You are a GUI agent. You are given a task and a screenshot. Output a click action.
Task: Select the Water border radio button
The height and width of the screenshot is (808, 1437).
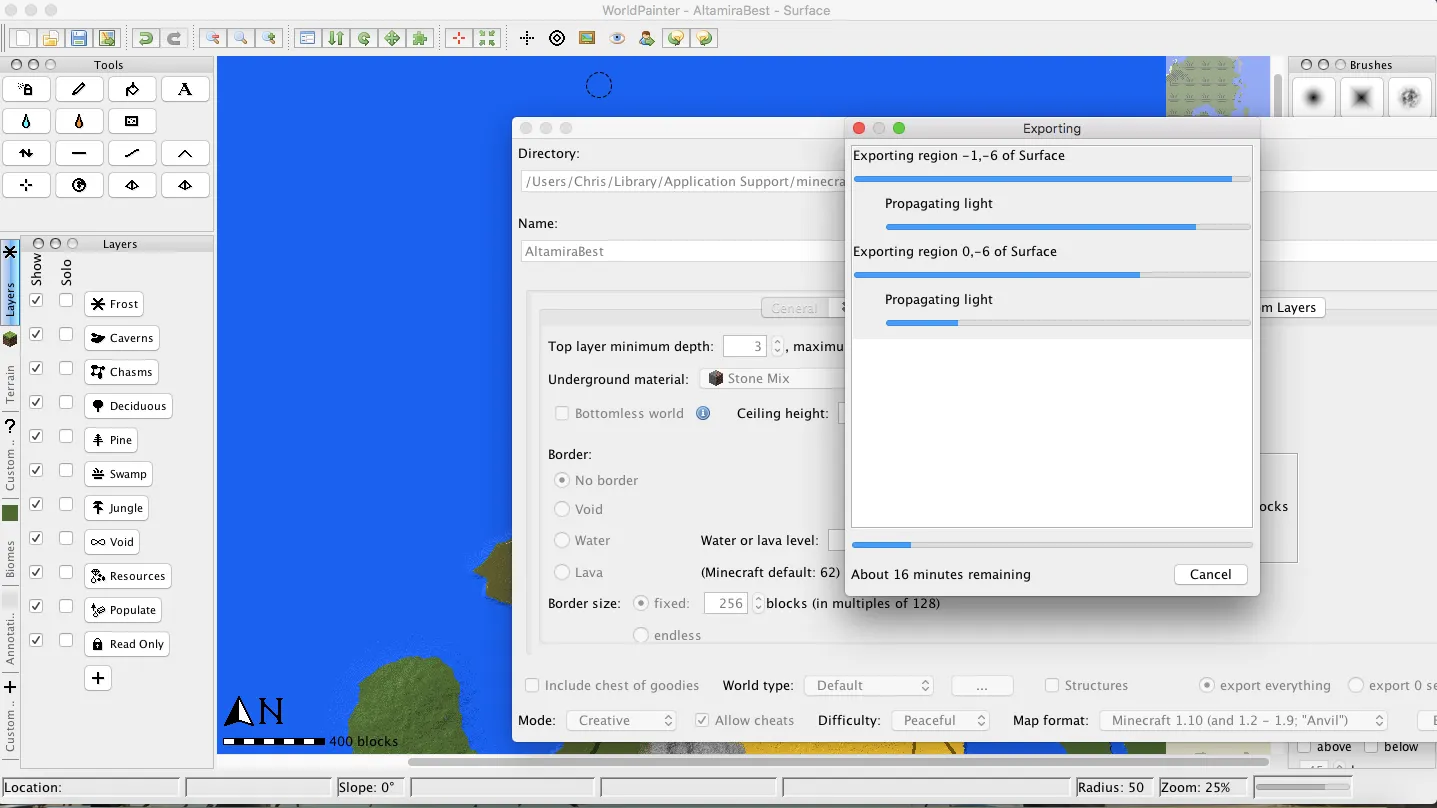(562, 540)
